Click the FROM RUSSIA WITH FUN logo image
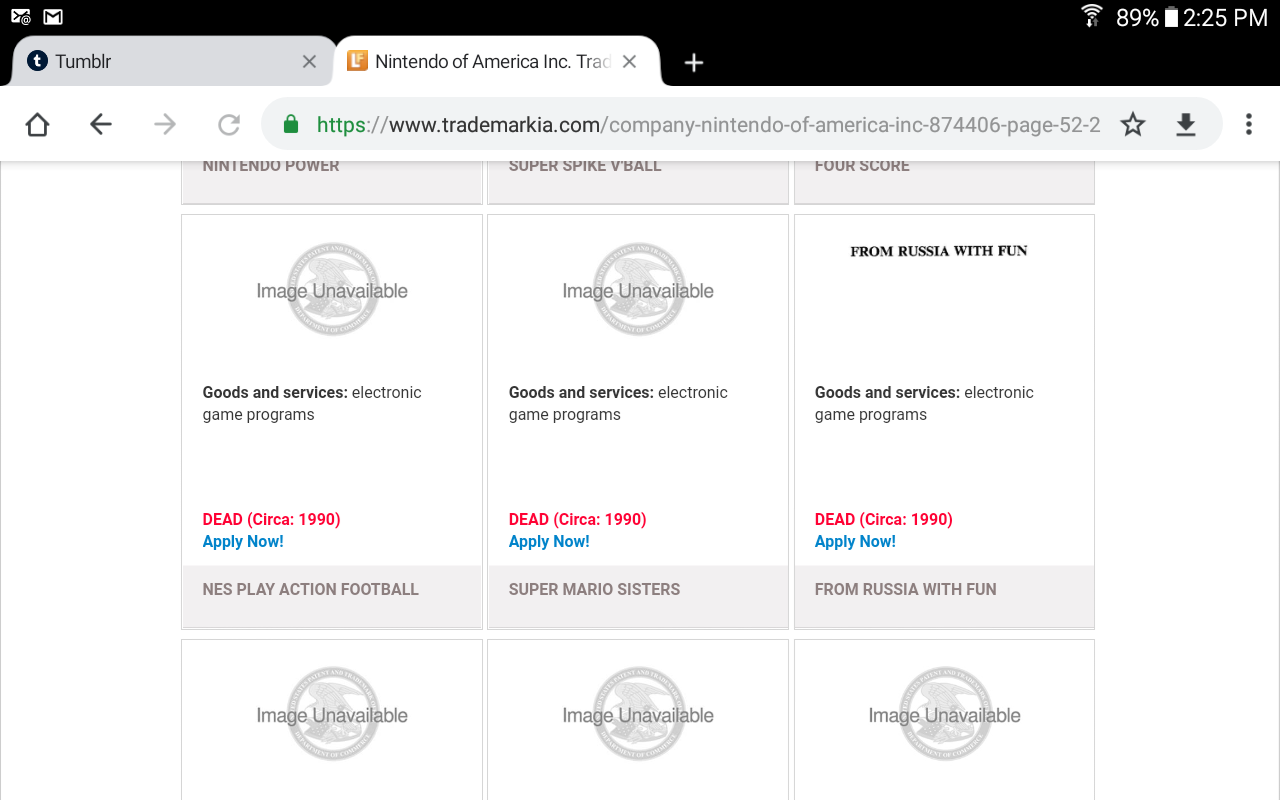Image resolution: width=1280 pixels, height=800 pixels. click(x=939, y=251)
